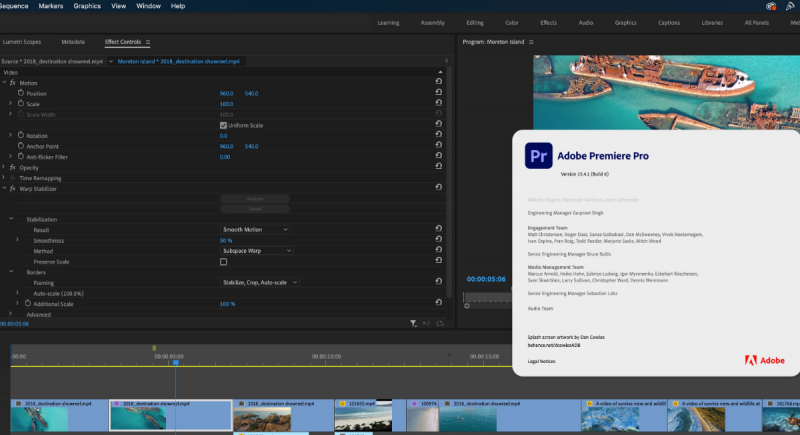The image size is (800, 435).
Task: Click the Rotation stopwatch icon
Action: click(21, 135)
